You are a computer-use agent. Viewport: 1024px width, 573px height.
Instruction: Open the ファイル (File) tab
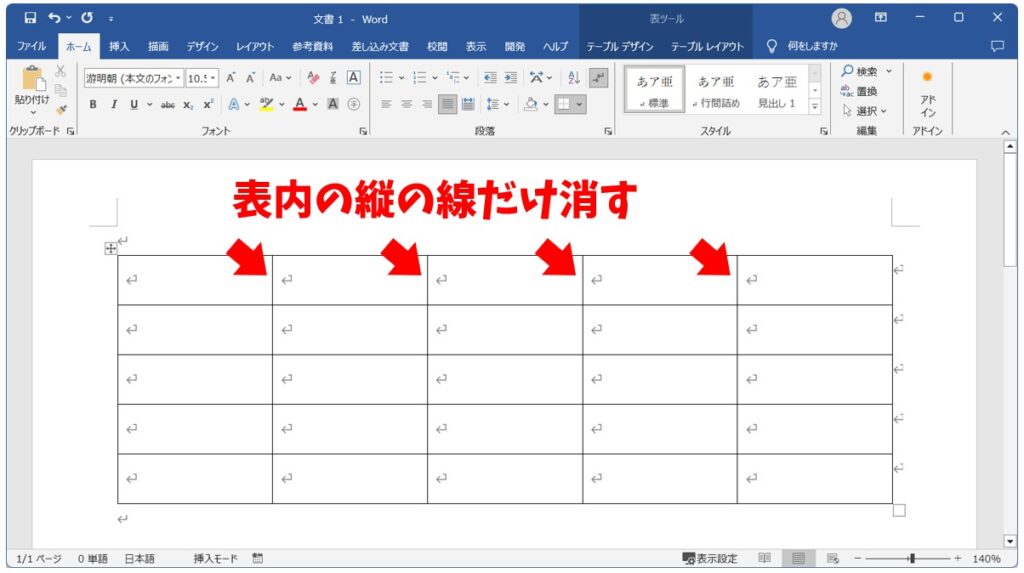tap(31, 46)
